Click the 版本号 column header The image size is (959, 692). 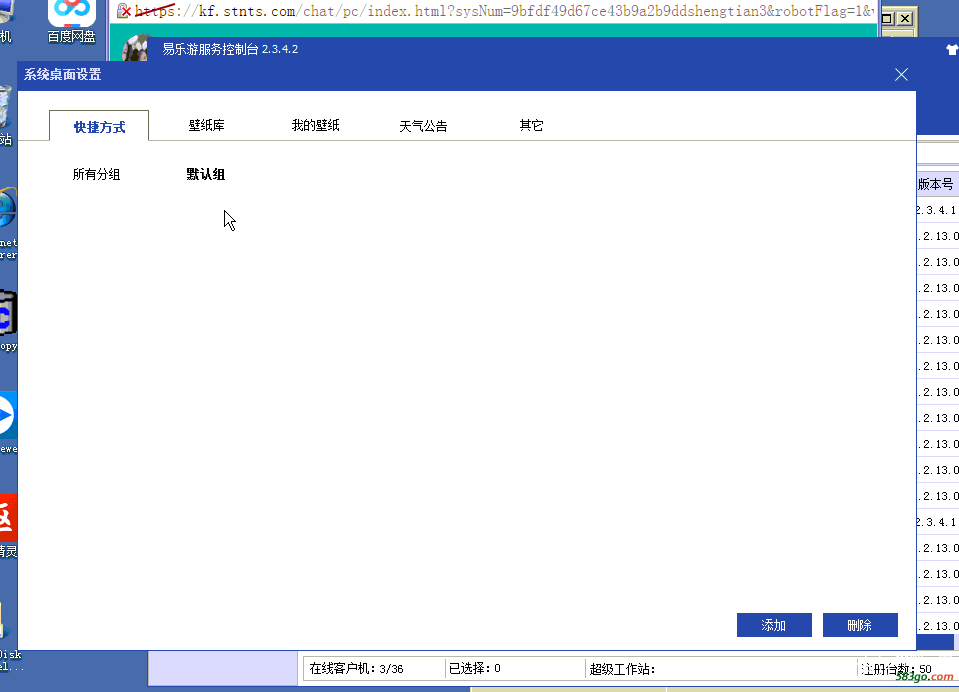tap(936, 184)
